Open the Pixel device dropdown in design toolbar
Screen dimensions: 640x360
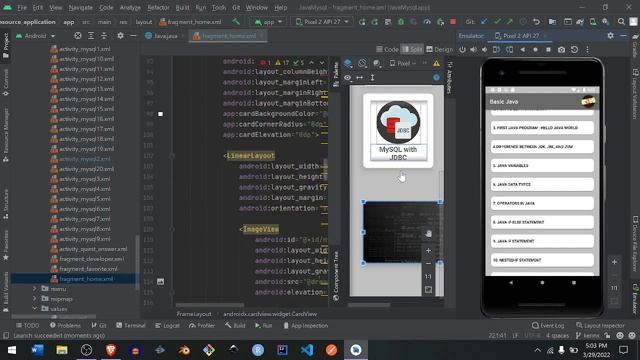(403, 63)
